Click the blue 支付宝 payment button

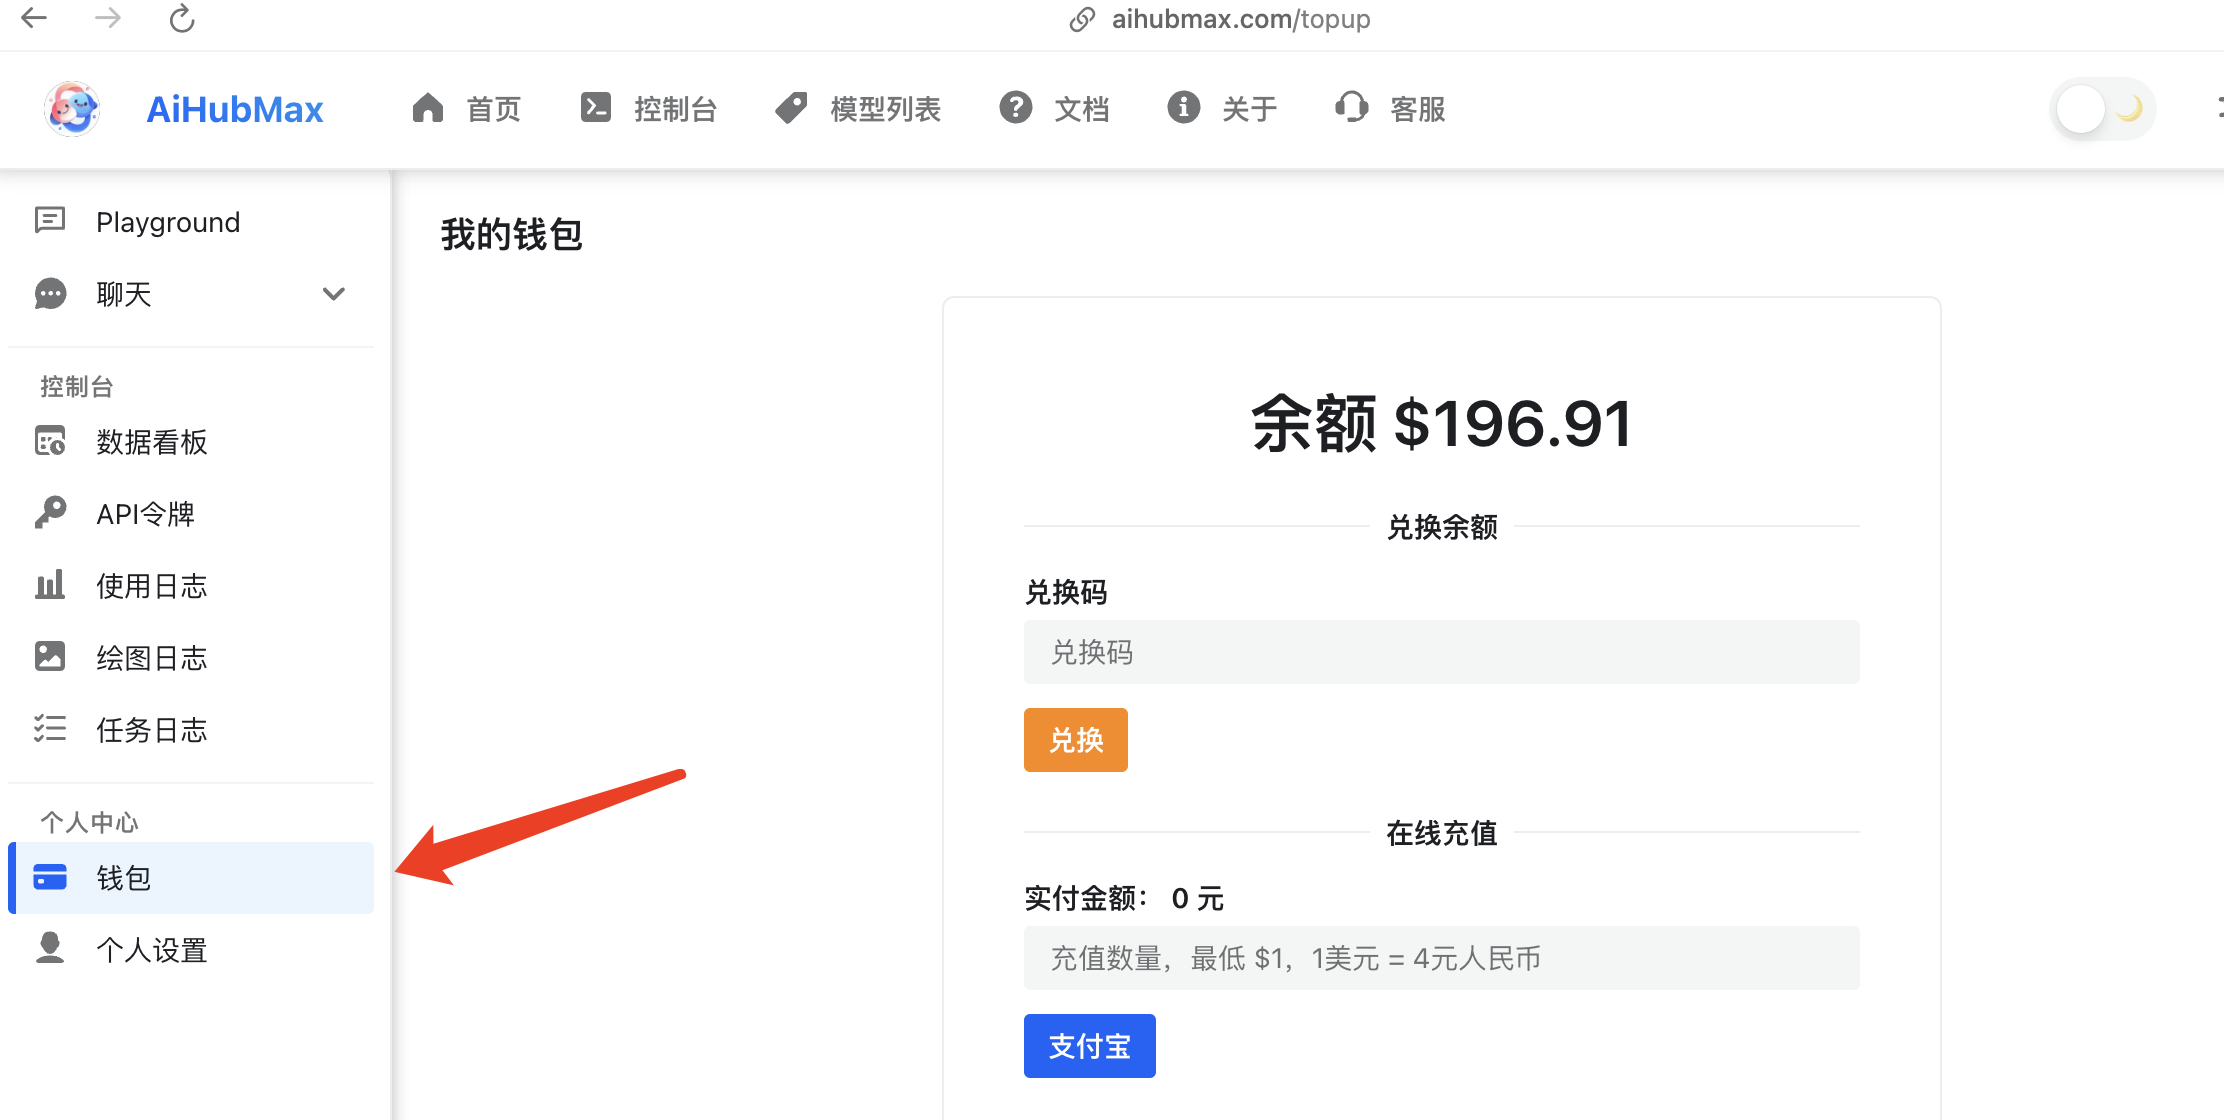(1089, 1046)
